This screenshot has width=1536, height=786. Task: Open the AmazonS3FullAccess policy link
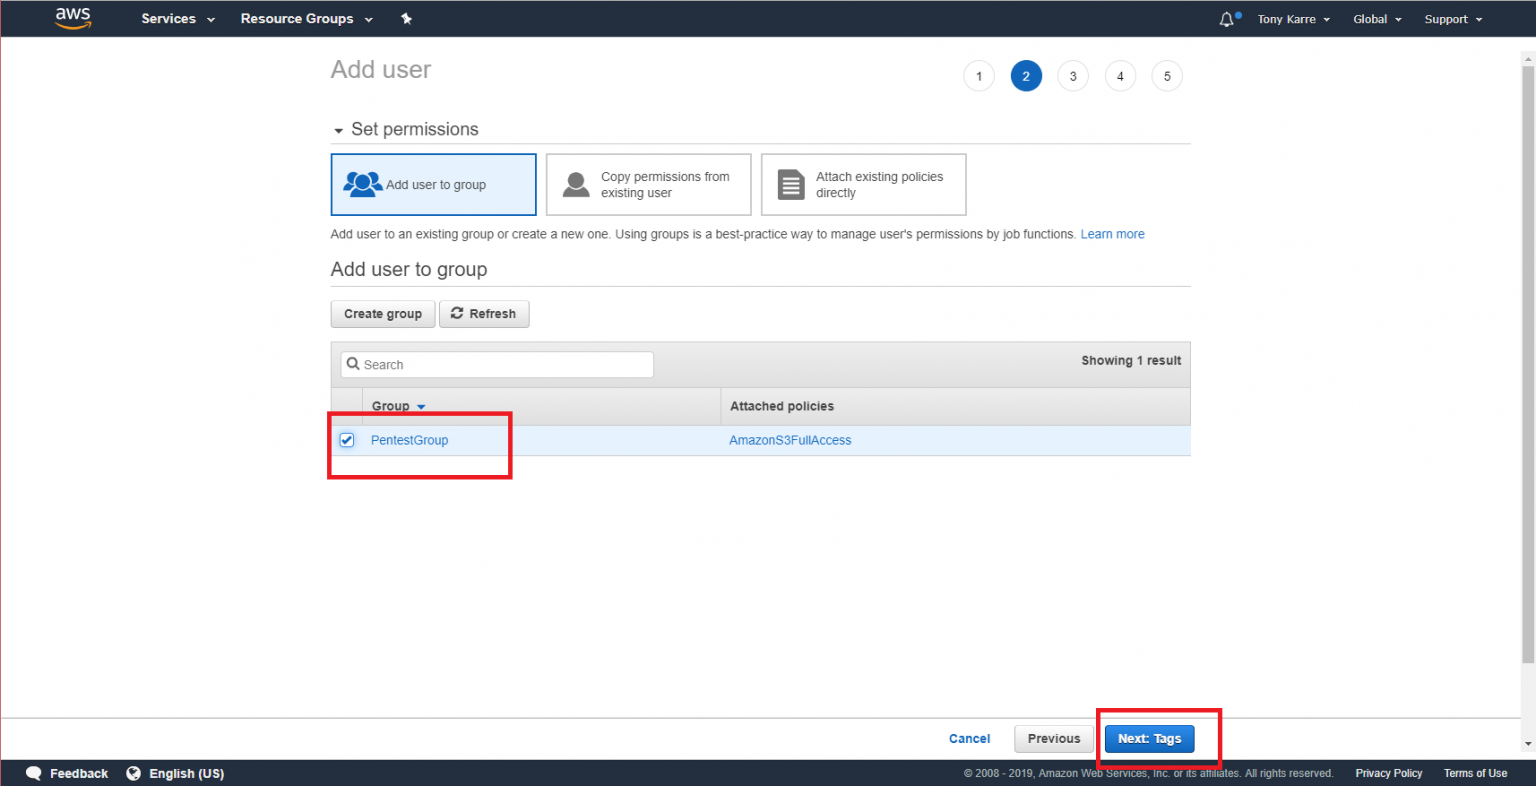(790, 440)
